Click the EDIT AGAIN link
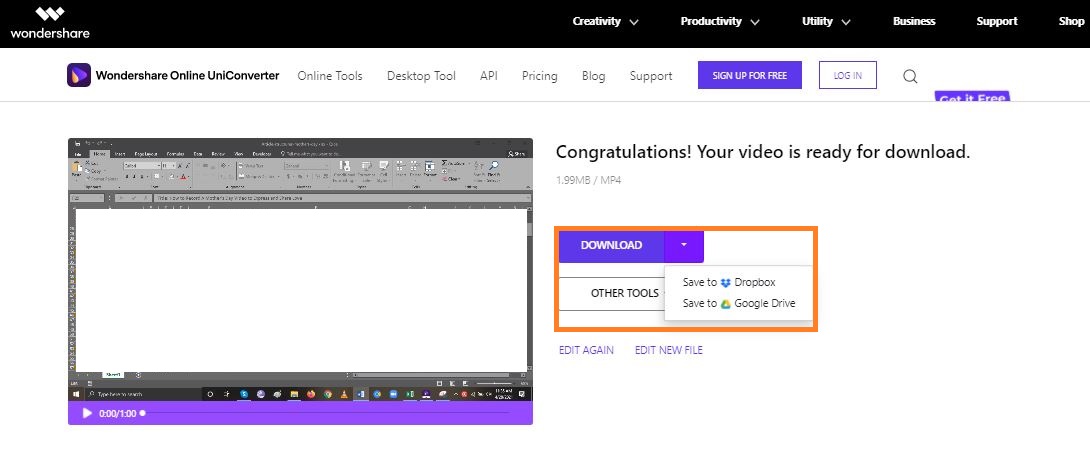 (586, 350)
